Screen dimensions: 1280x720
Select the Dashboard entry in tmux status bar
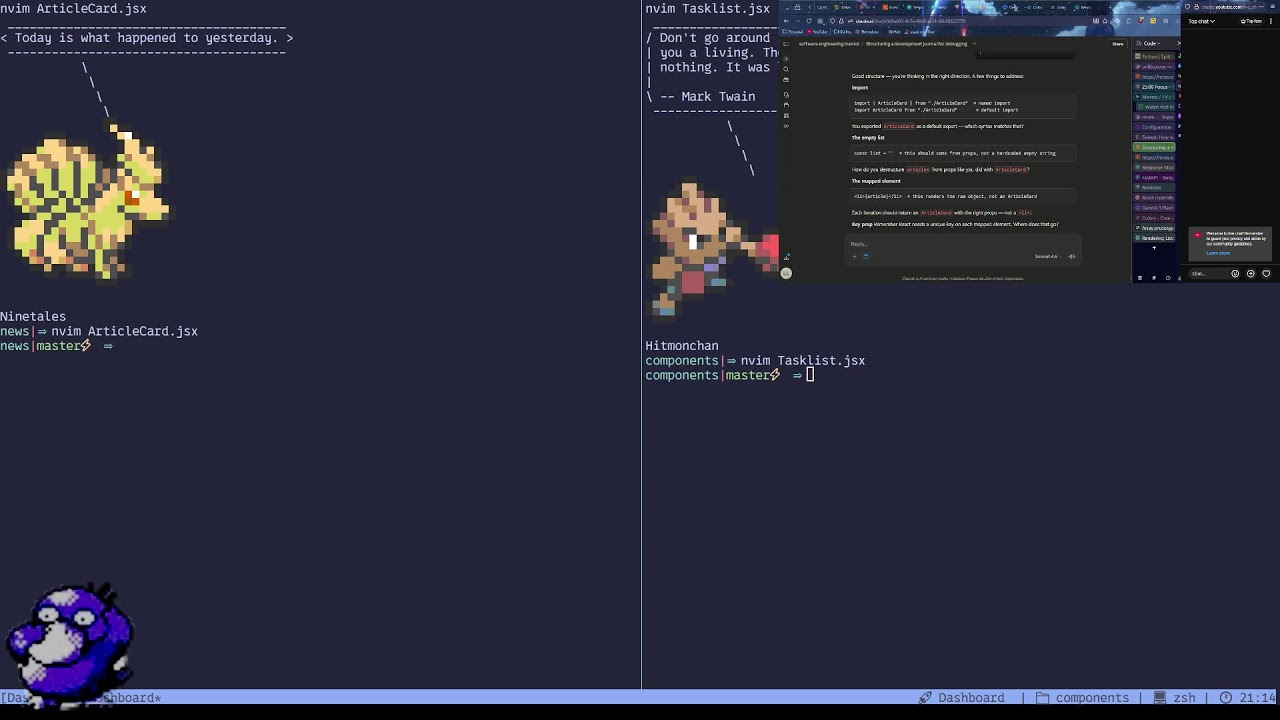[962, 698]
